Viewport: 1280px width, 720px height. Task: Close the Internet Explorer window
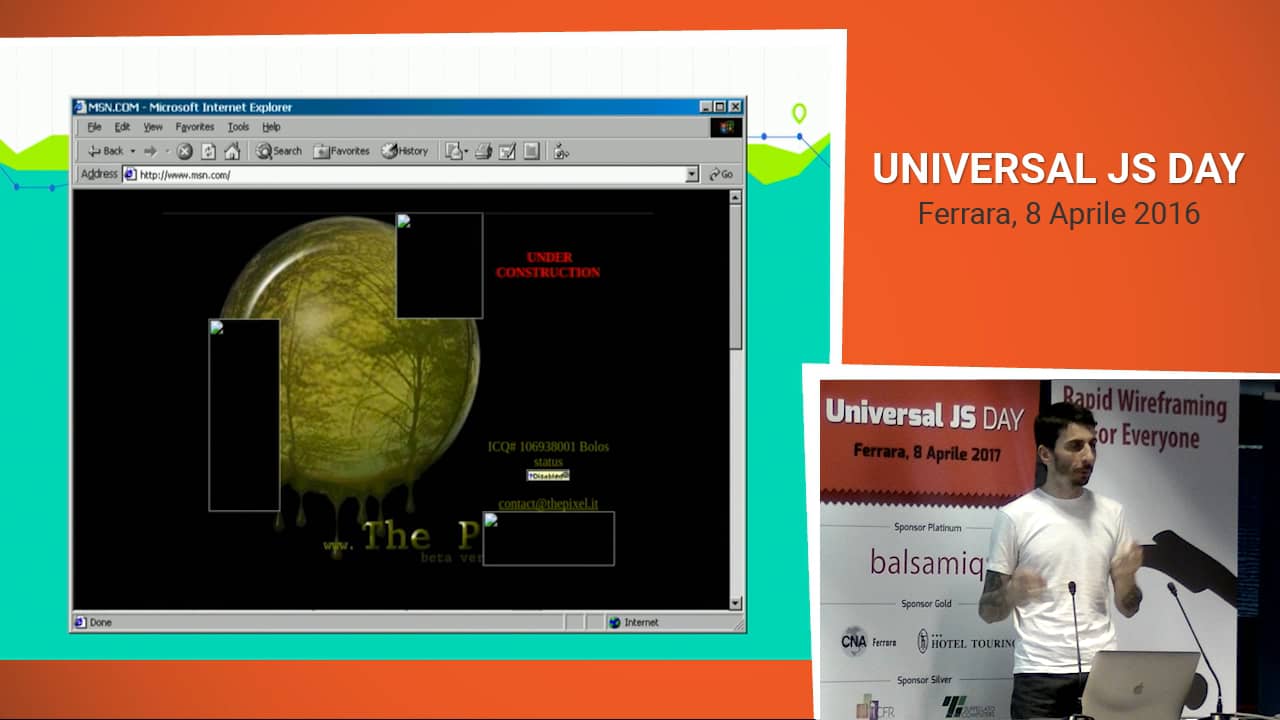tap(735, 107)
